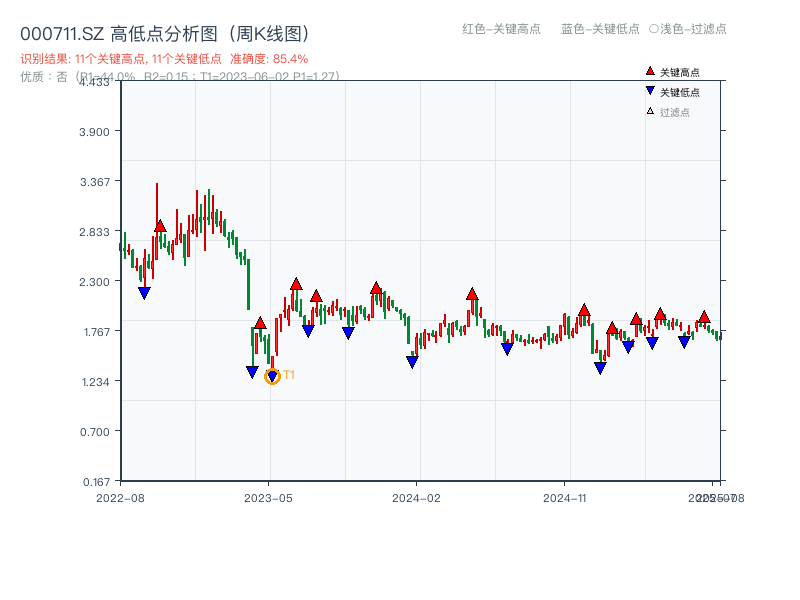Click the 过滤点 legend label in the chart

point(674,112)
